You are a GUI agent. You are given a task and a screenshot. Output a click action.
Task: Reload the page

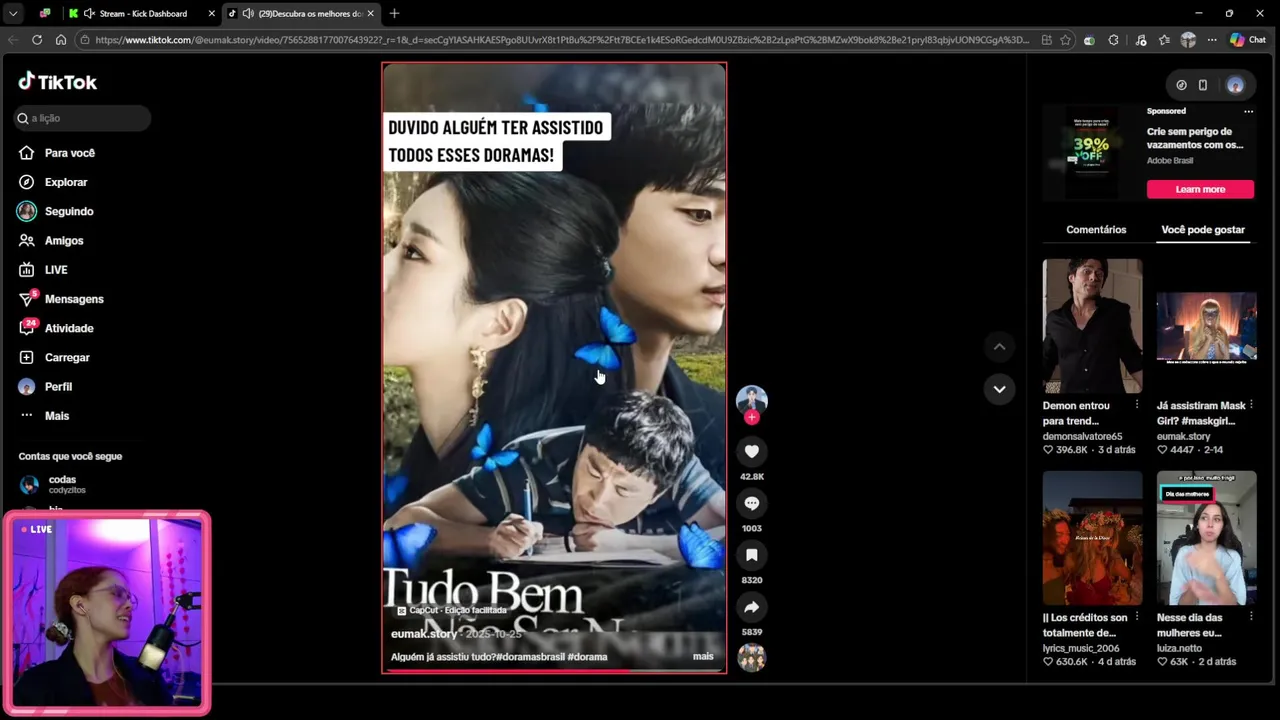tap(37, 40)
